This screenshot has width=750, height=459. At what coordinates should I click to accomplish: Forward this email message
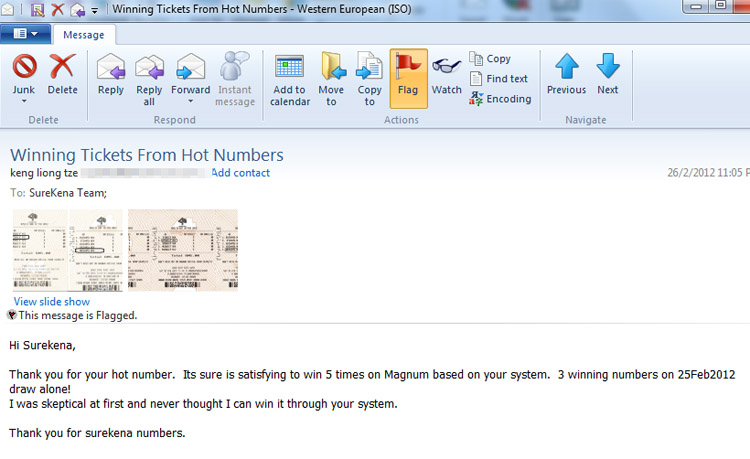(190, 69)
